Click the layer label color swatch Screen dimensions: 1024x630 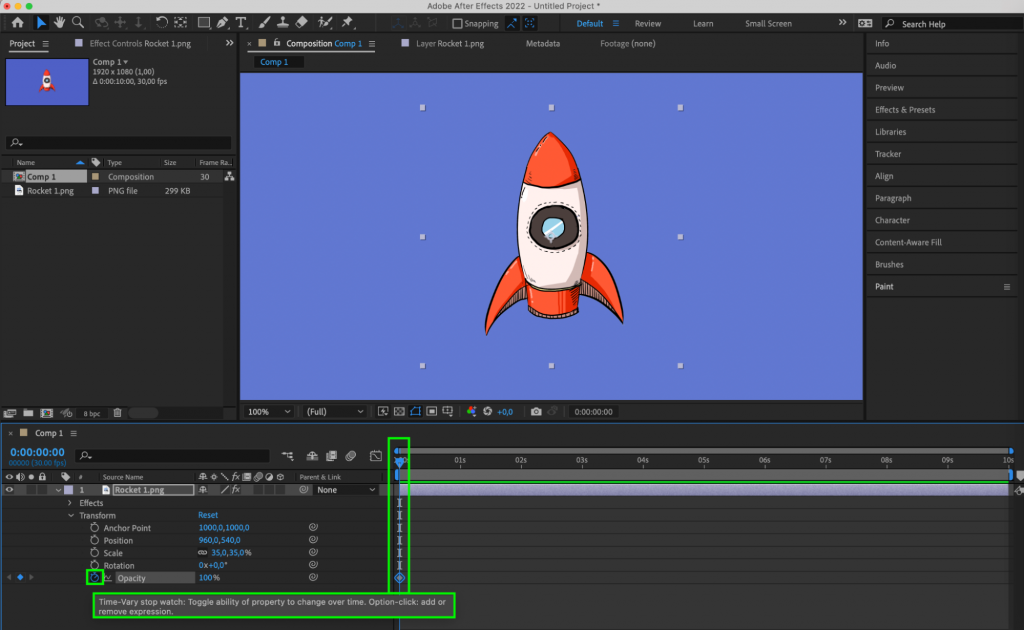(67, 490)
